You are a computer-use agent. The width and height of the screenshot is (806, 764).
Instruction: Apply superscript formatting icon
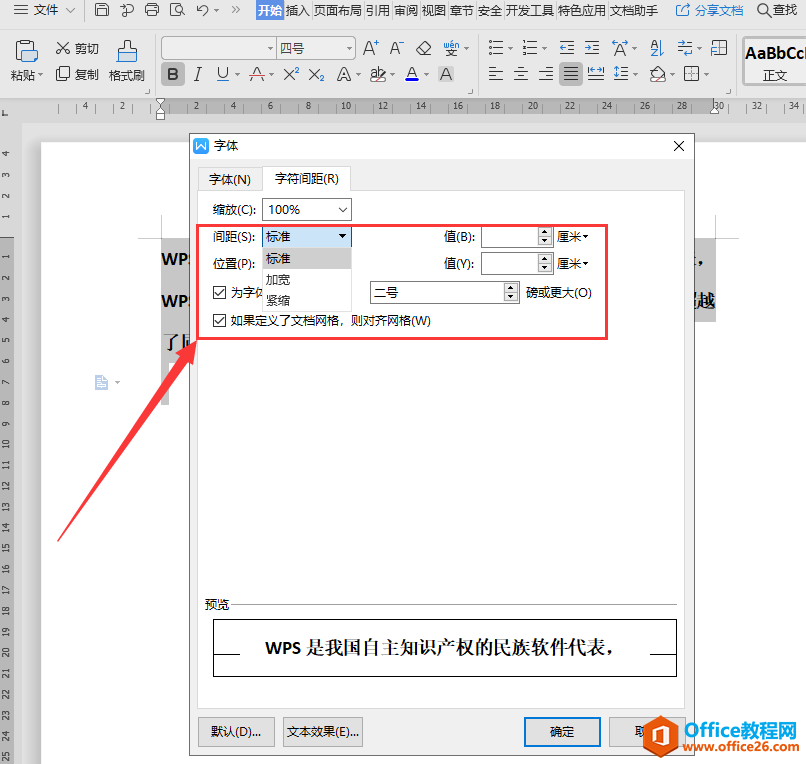point(291,75)
